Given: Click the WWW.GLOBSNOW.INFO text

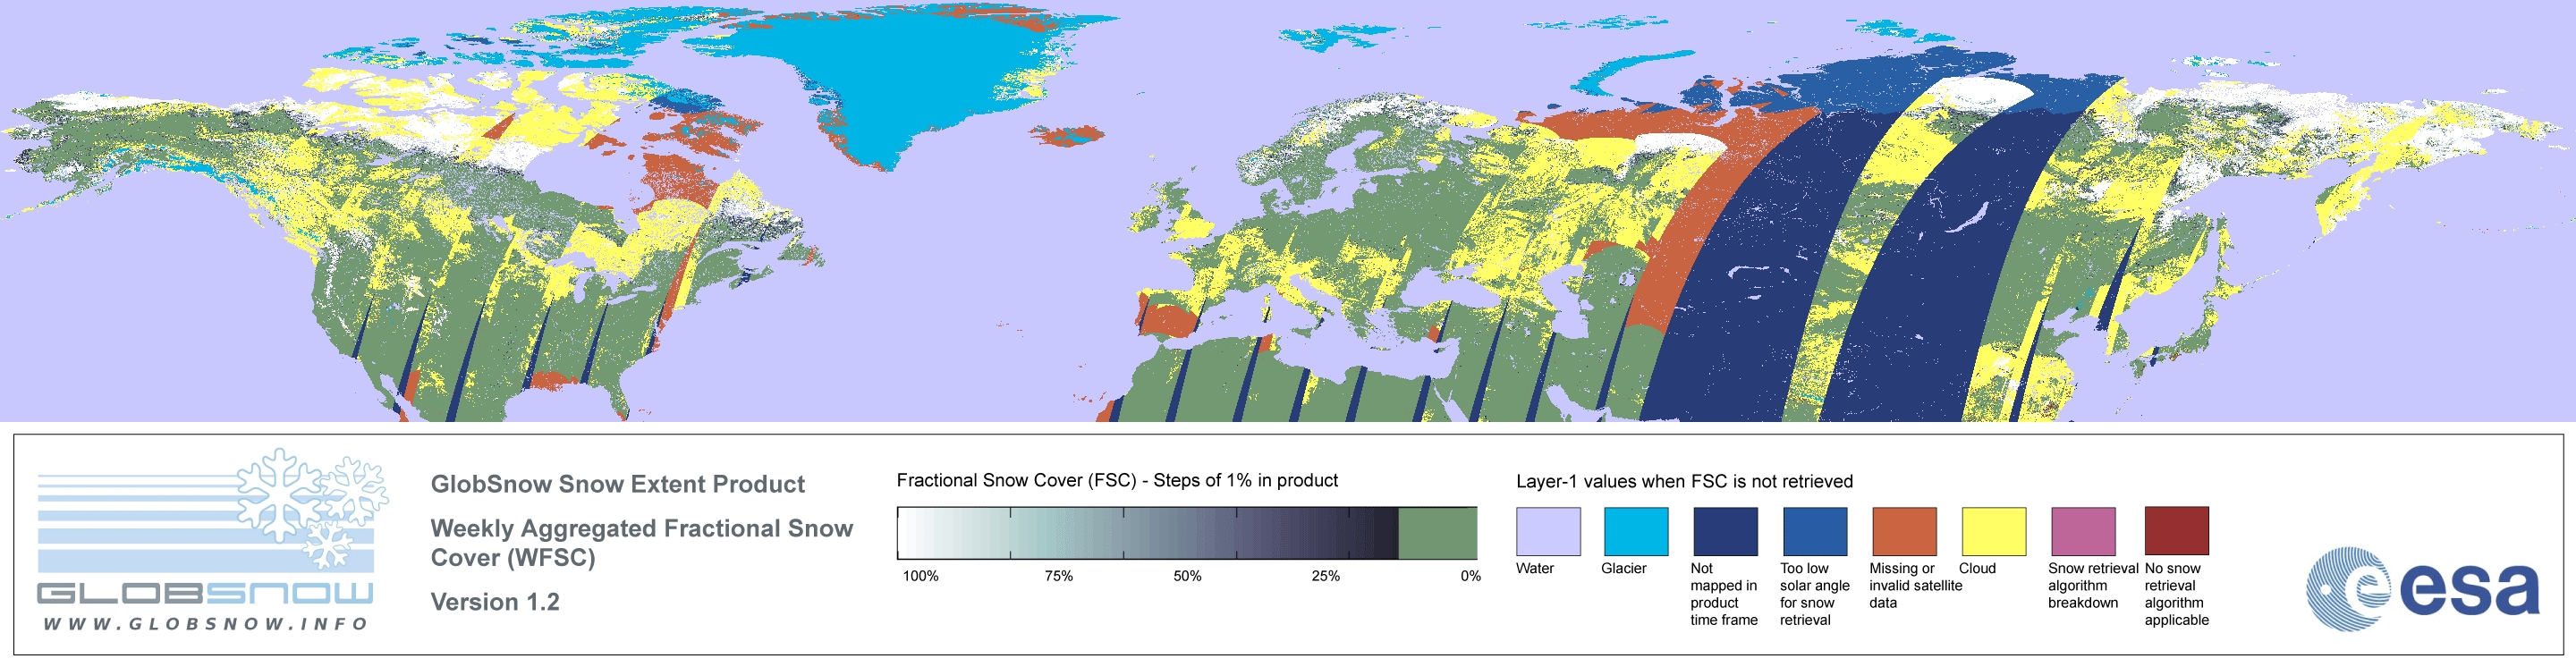Looking at the screenshot, I should (205, 624).
